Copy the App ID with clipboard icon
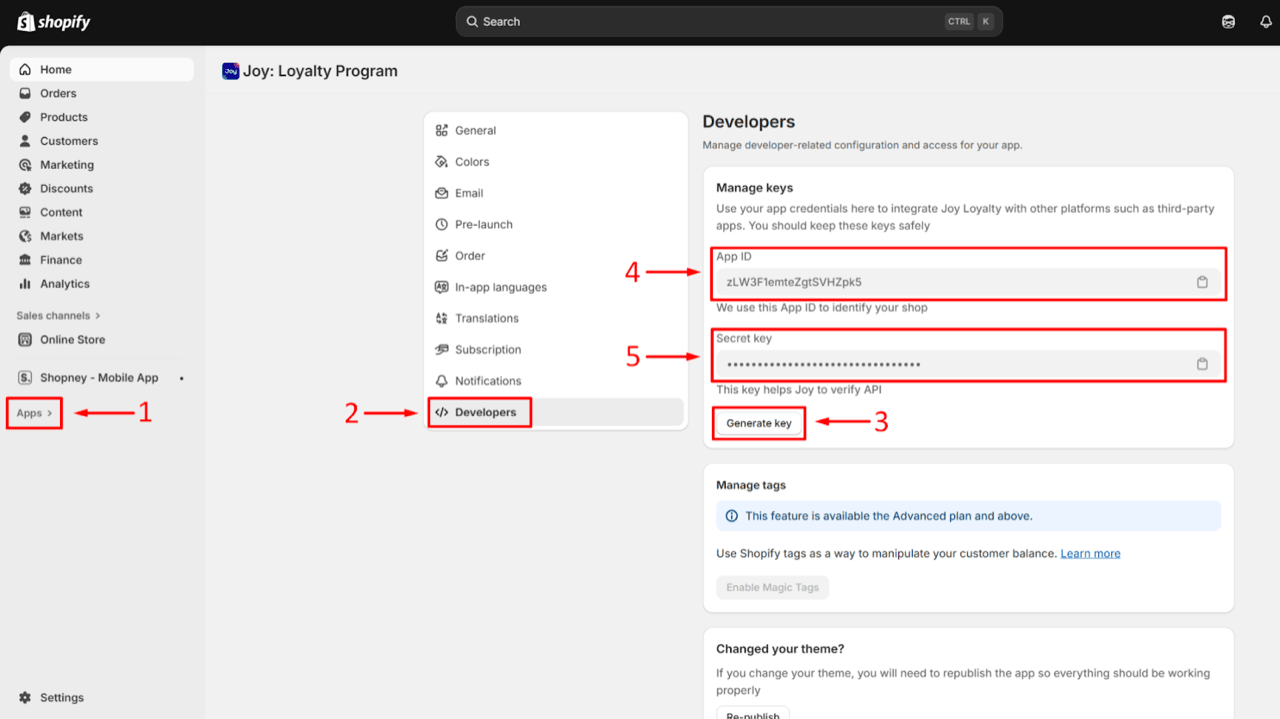 point(1202,282)
